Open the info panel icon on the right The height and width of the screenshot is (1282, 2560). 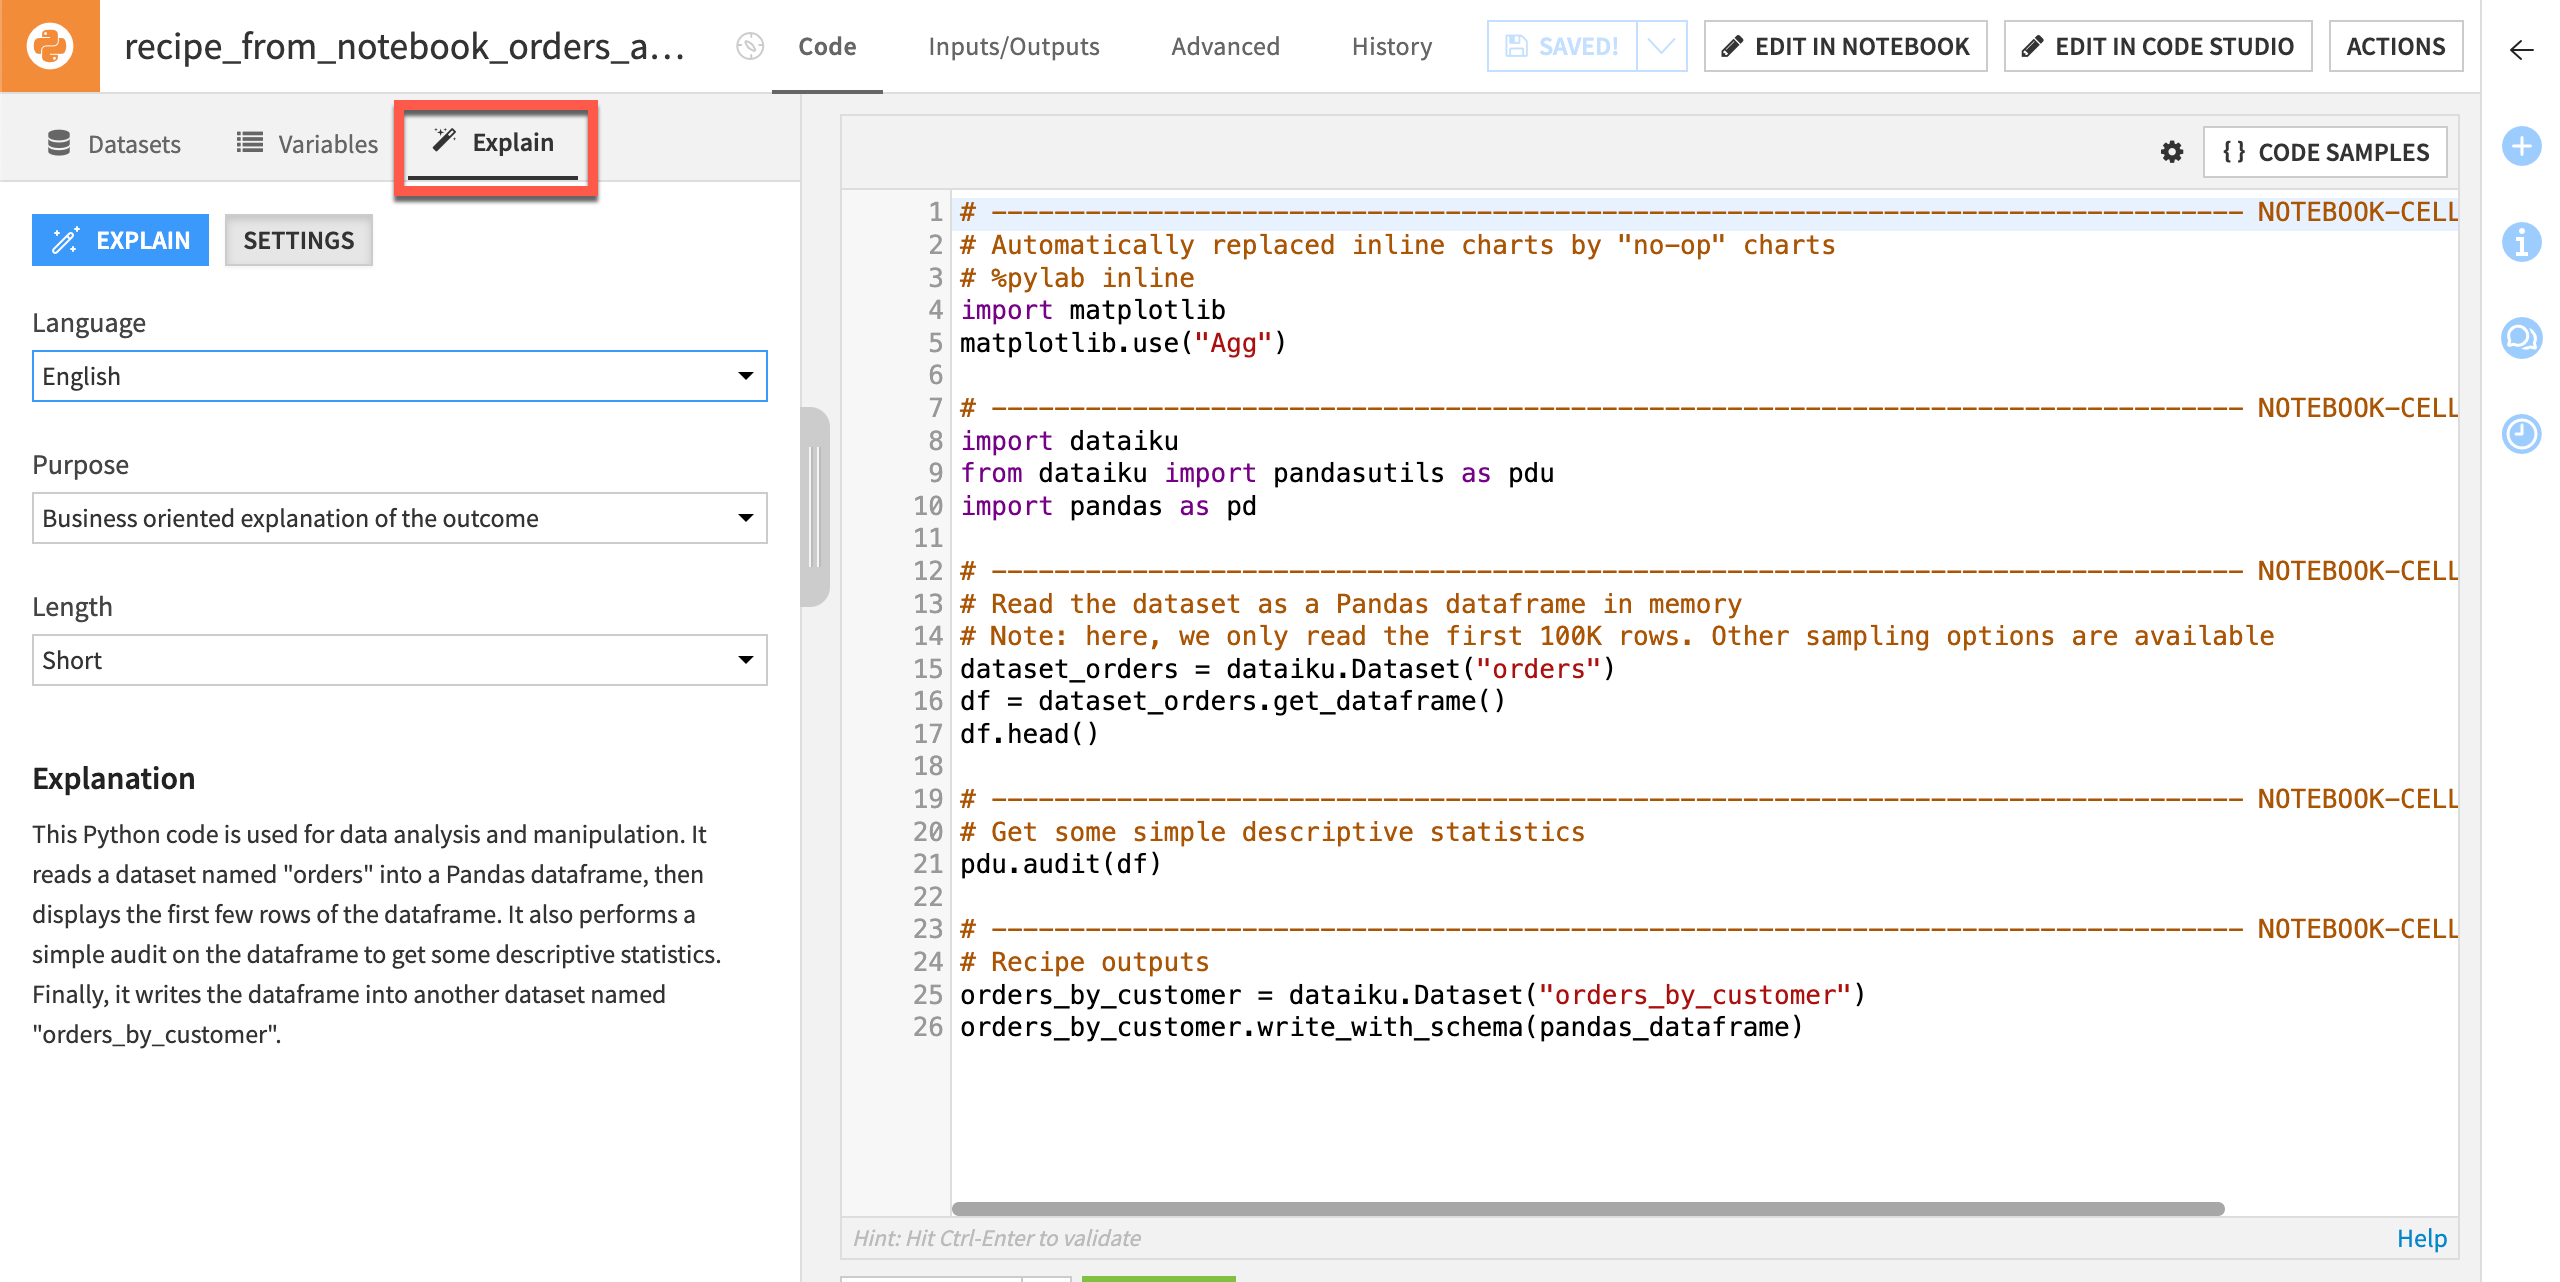click(x=2521, y=242)
